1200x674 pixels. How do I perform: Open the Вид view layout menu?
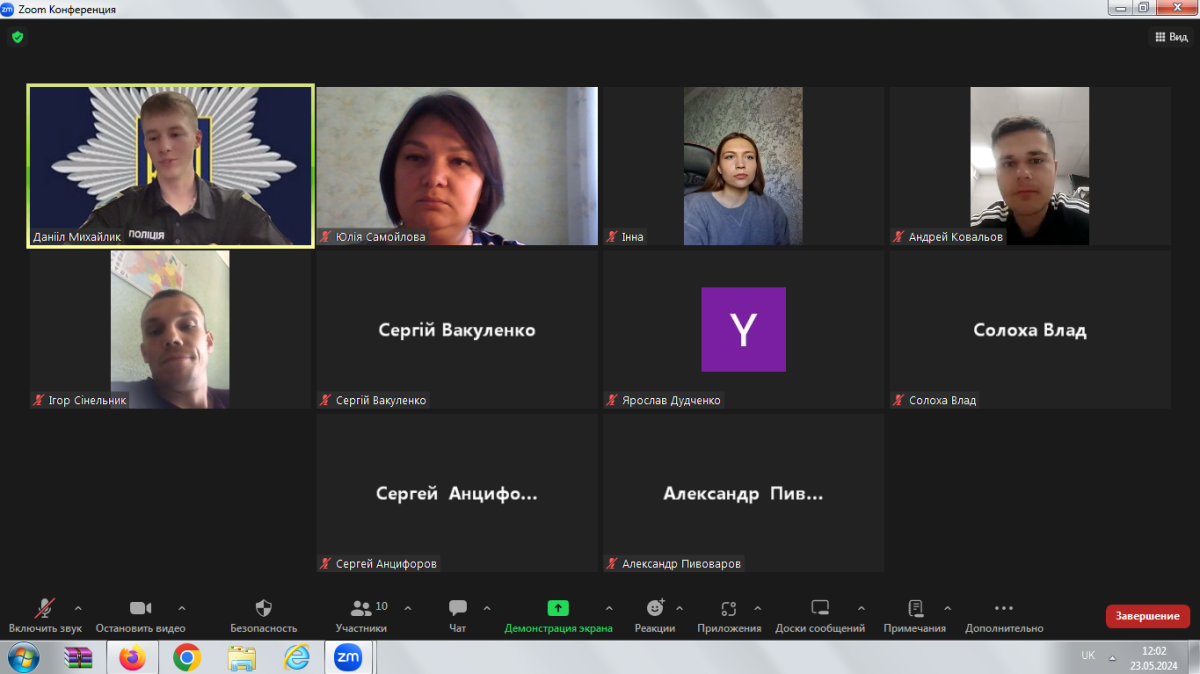1171,37
